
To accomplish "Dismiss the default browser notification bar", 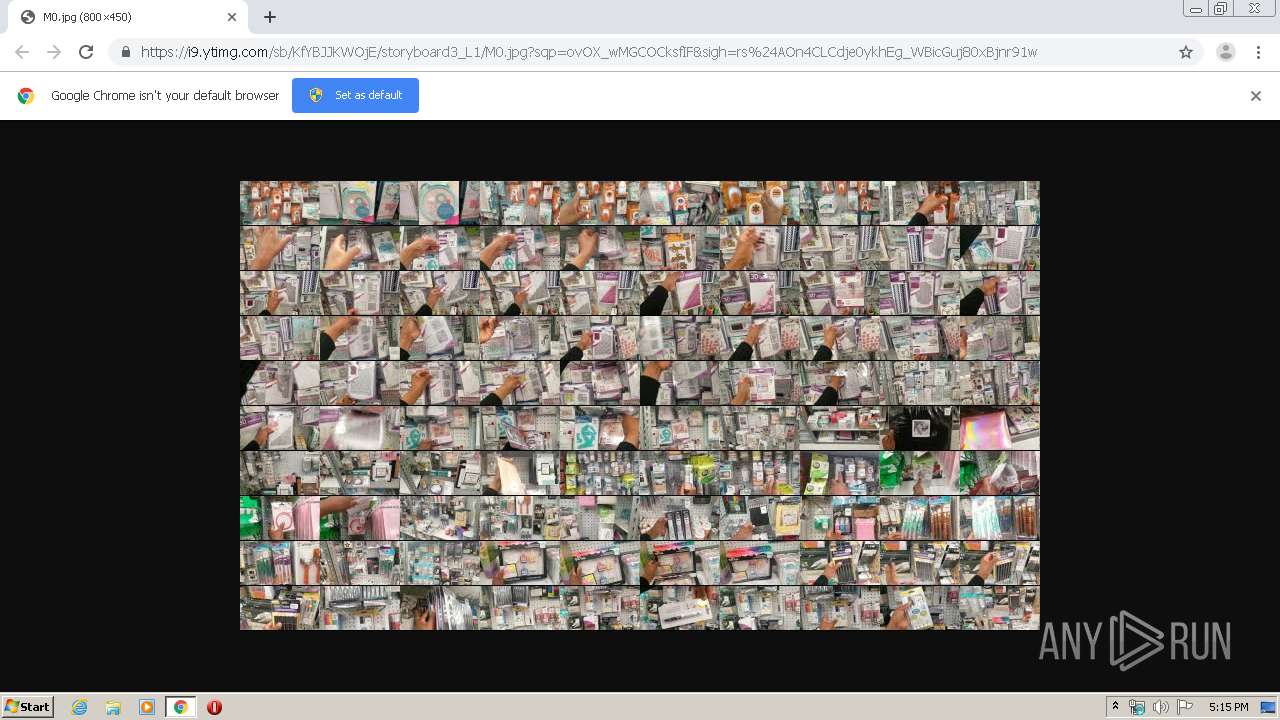I will click(1256, 96).
